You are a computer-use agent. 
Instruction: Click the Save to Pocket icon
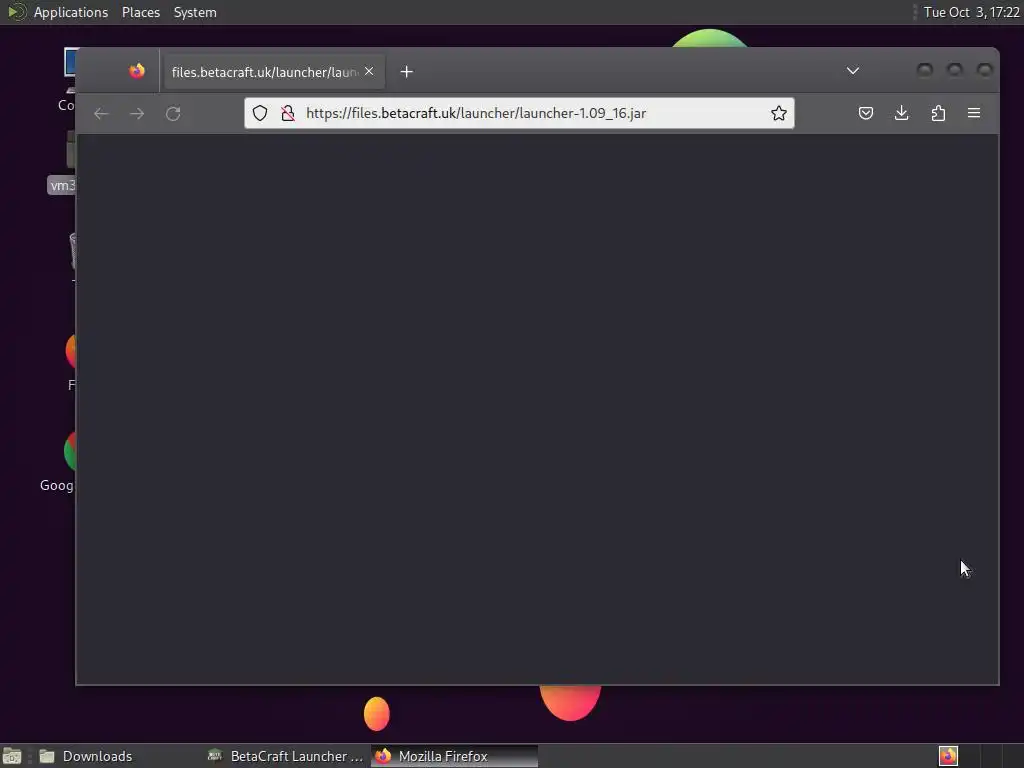(x=865, y=113)
